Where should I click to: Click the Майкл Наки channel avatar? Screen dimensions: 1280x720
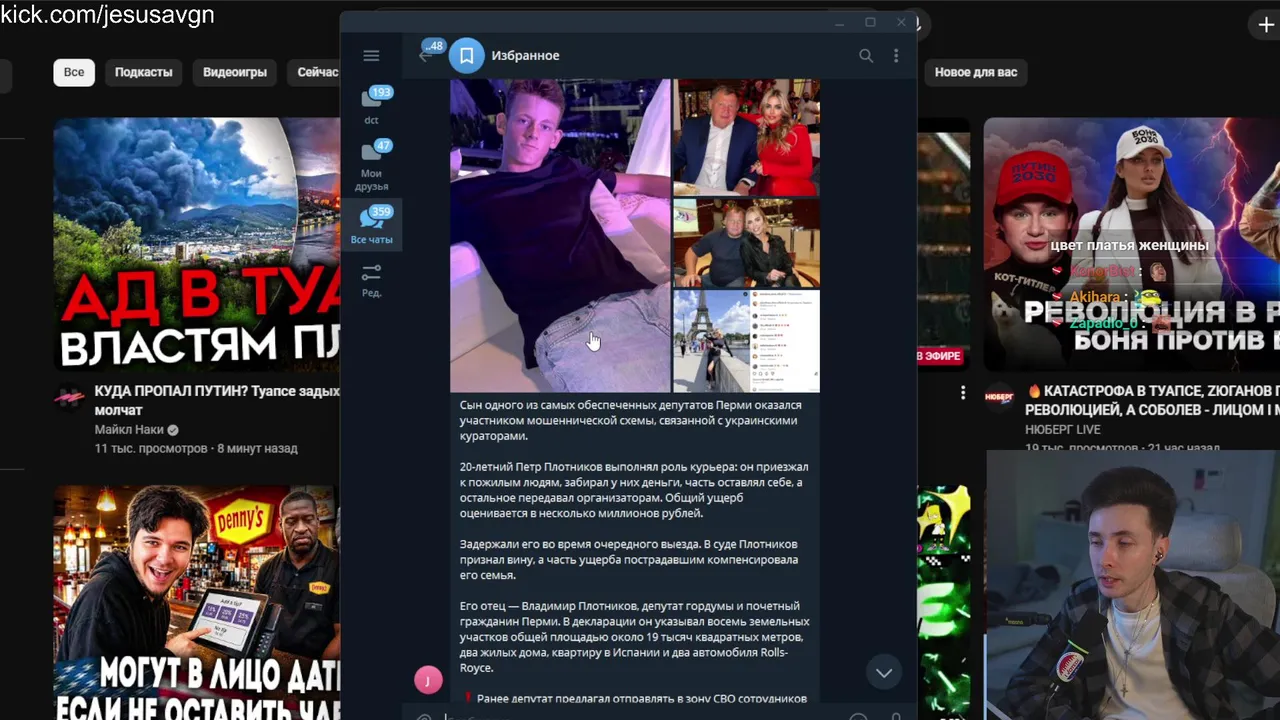69,397
